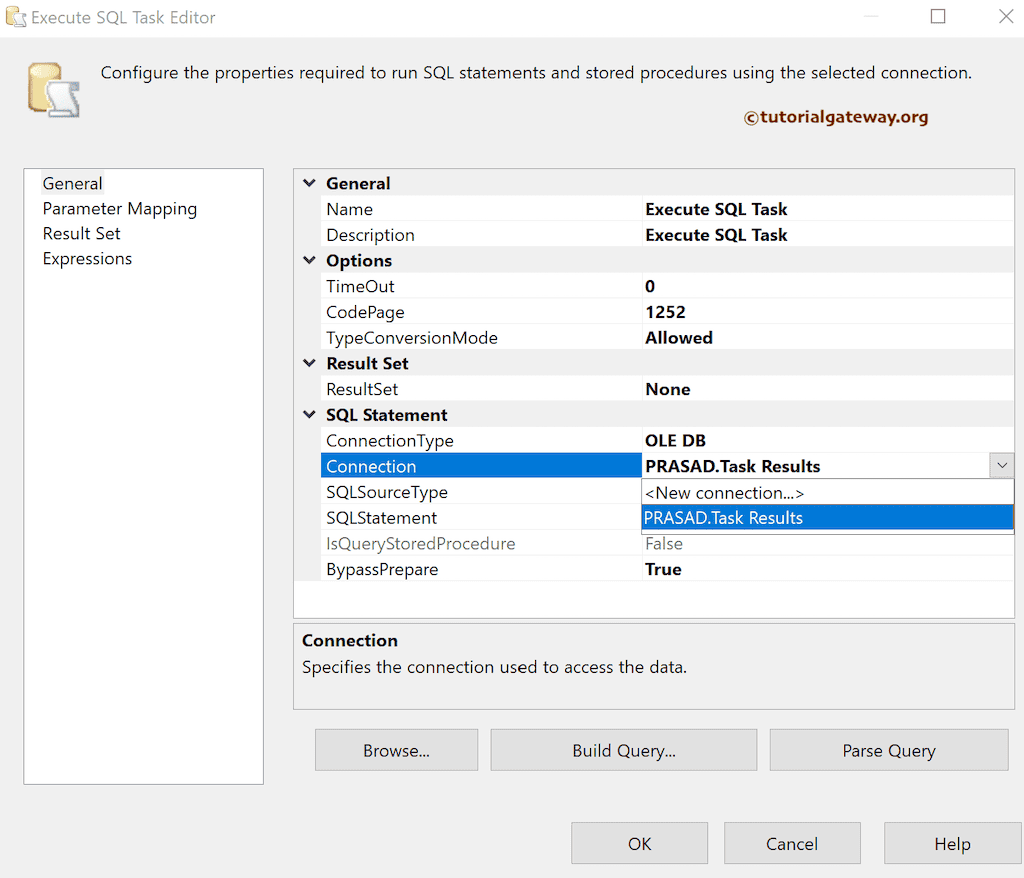
Task: Click the Browse... button
Action: pyautogui.click(x=396, y=750)
